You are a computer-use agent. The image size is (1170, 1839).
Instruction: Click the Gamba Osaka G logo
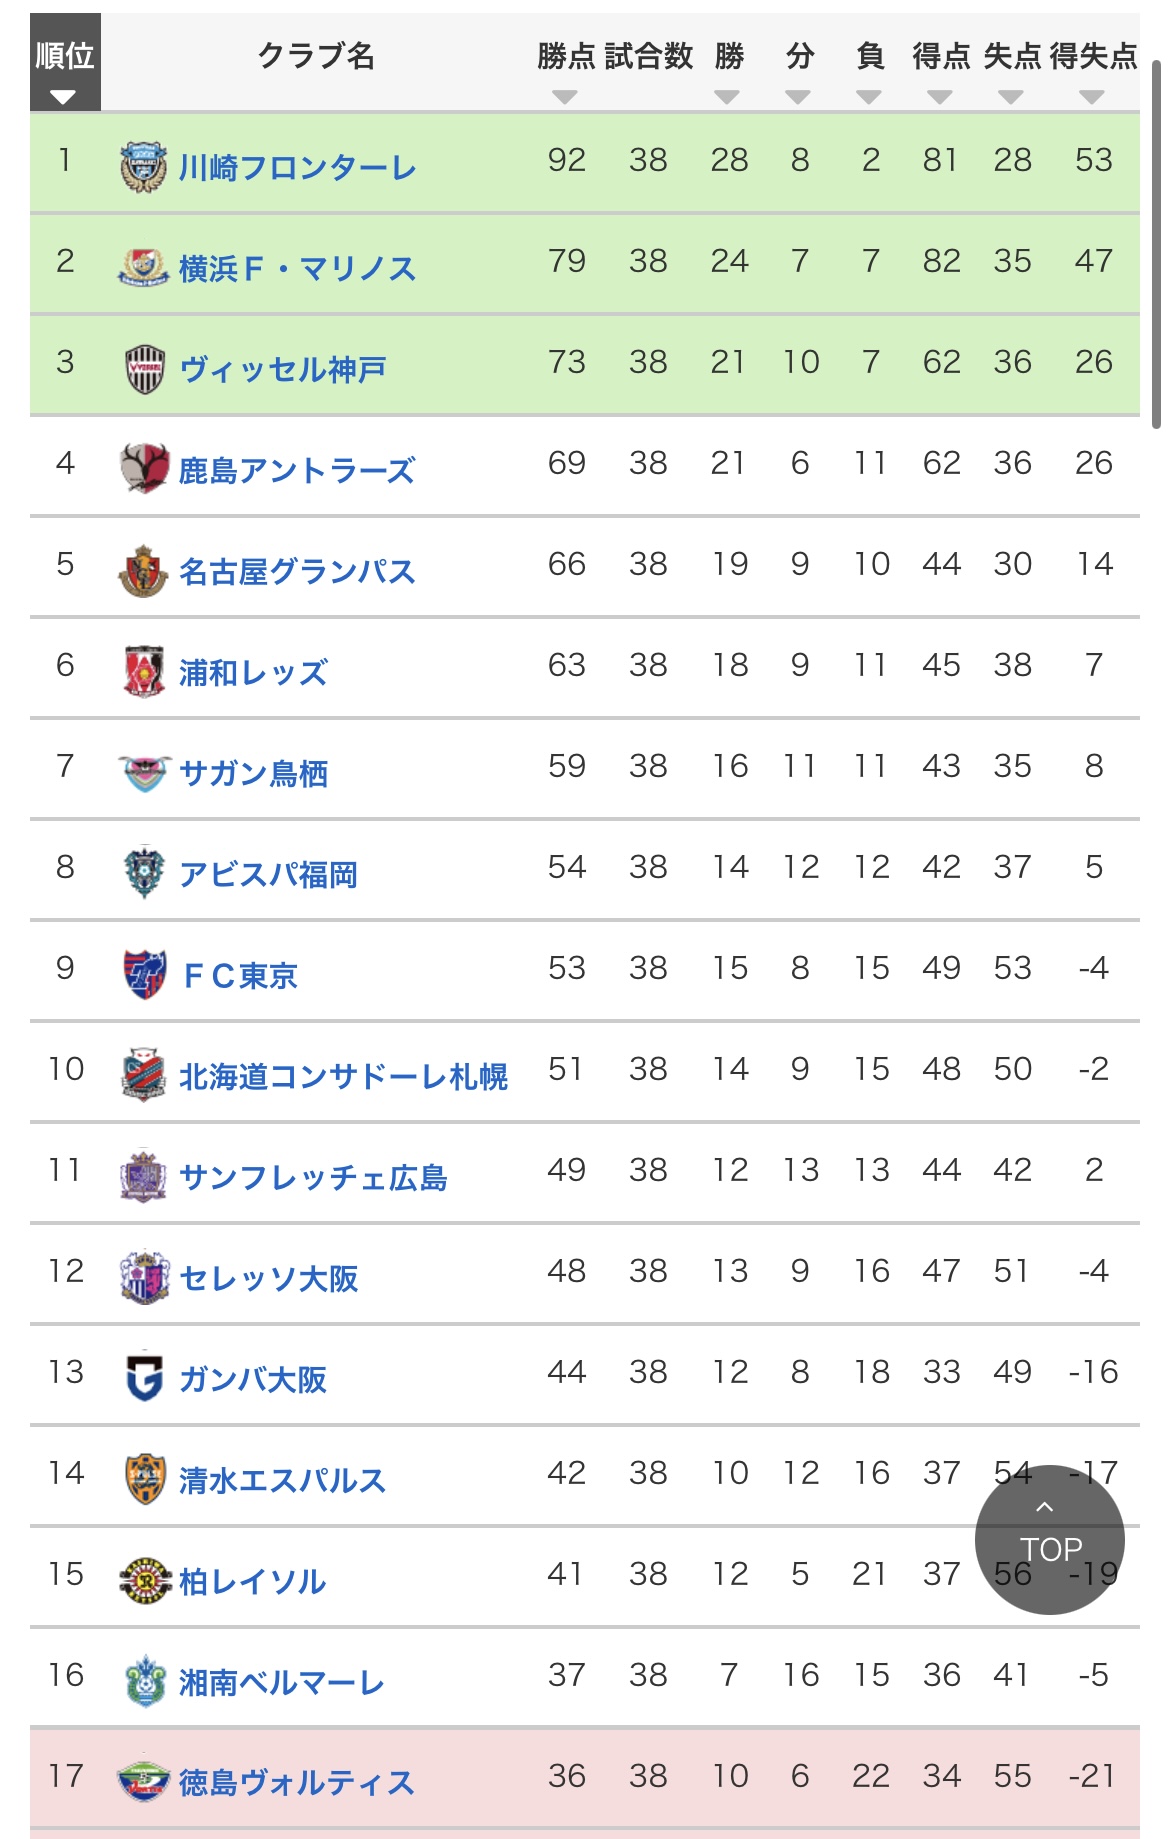click(144, 1378)
